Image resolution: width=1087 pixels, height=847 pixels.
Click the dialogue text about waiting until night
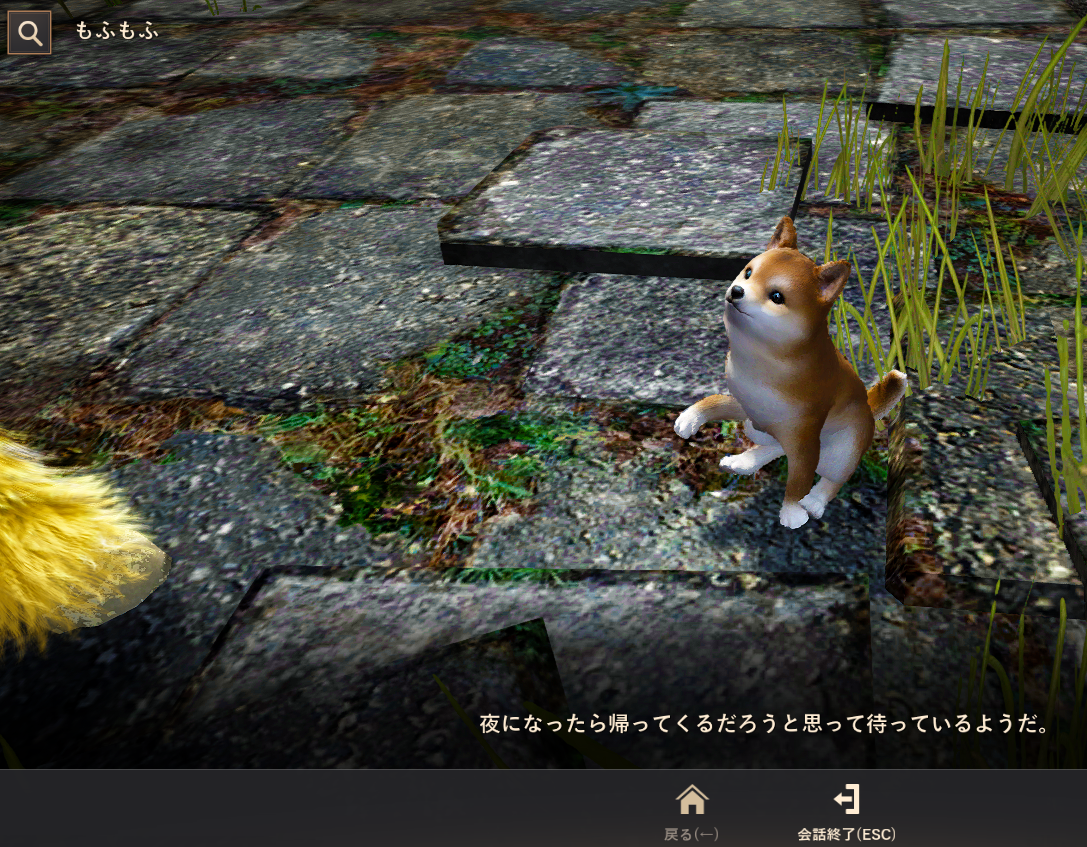[x=766, y=724]
